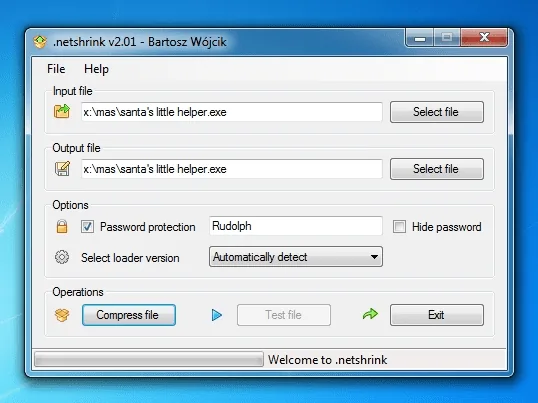Click the gear icon beside loader version

pyautogui.click(x=62, y=257)
